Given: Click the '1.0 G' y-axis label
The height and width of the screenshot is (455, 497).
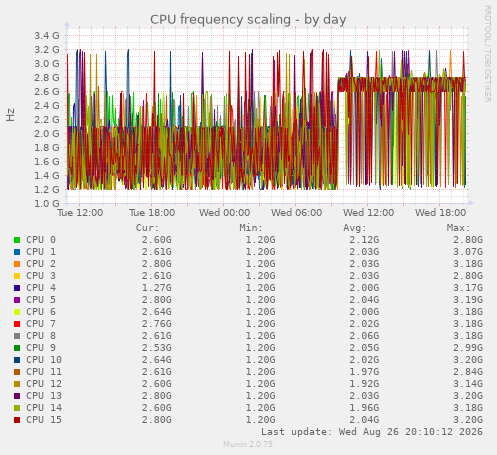Looking at the screenshot, I should click(x=47, y=203).
